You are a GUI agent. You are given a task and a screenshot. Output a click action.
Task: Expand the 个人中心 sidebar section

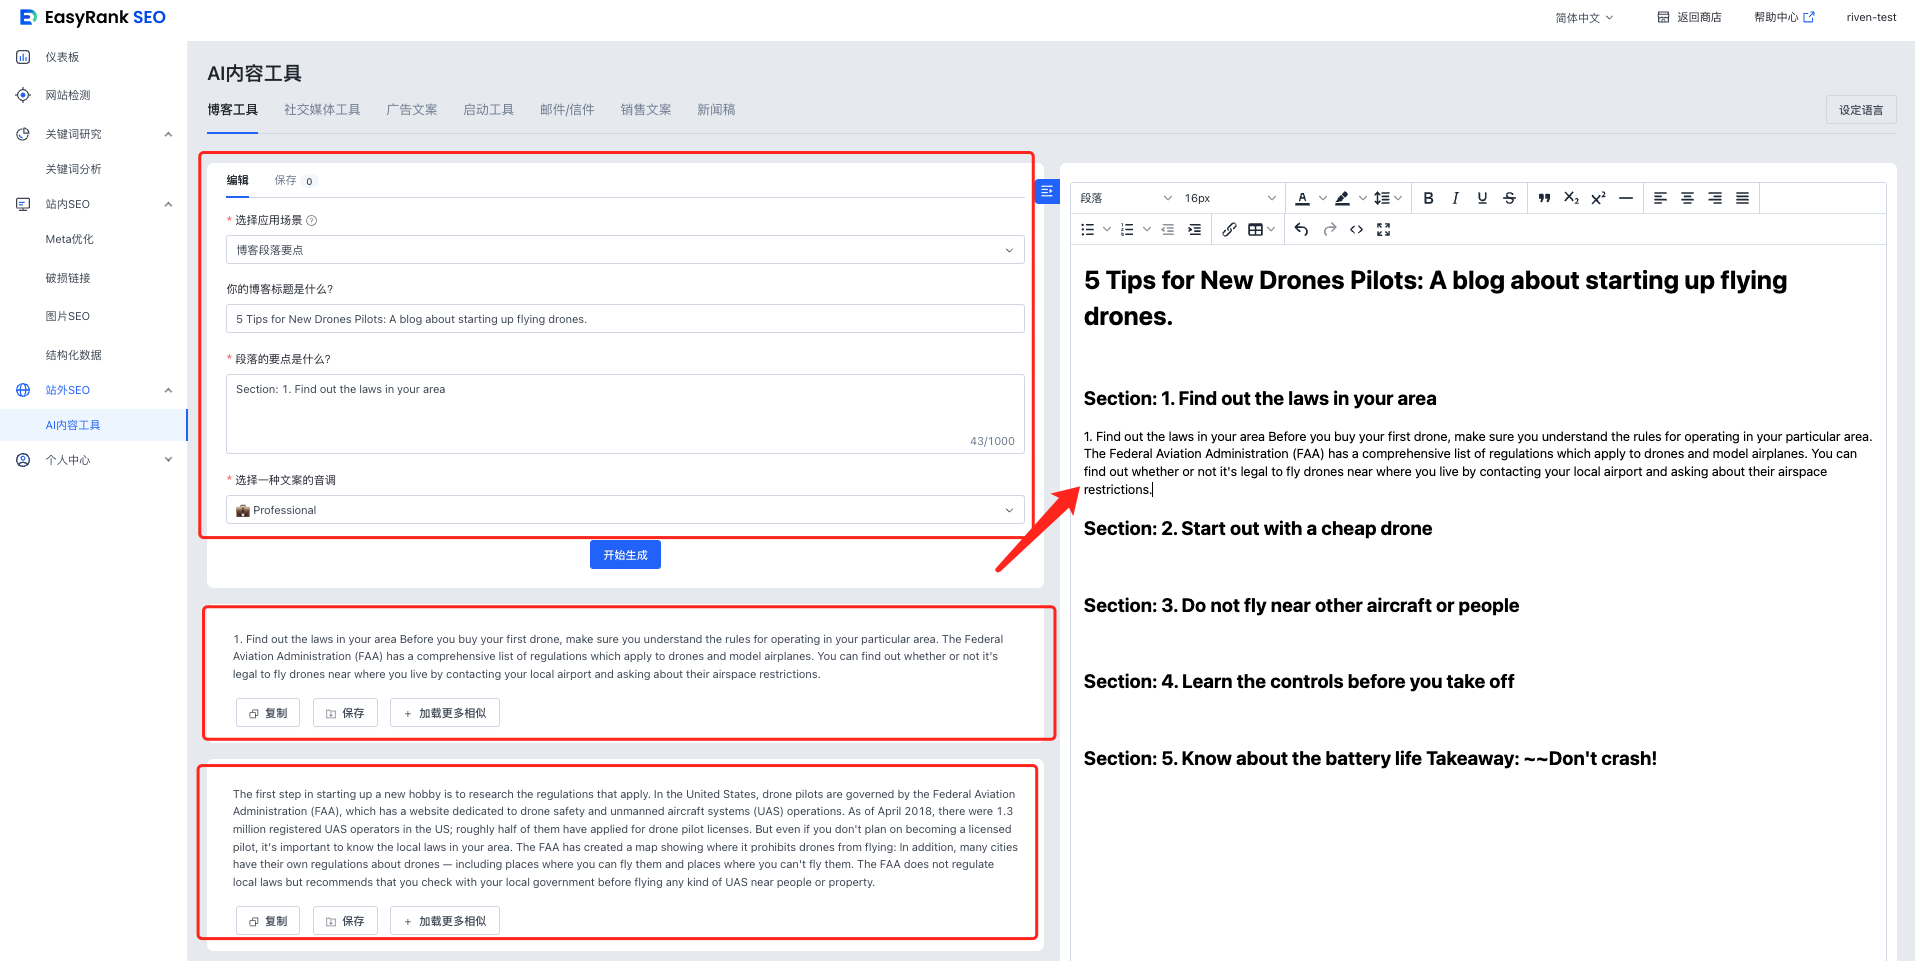168,460
